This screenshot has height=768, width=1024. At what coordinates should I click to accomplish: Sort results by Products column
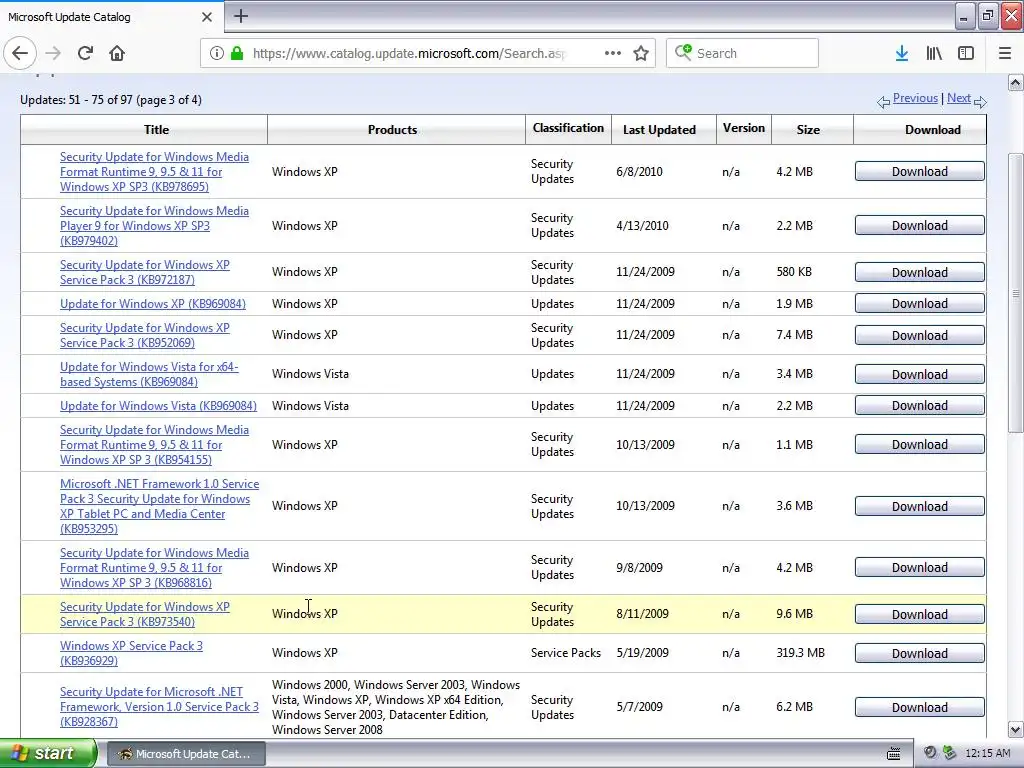point(392,129)
